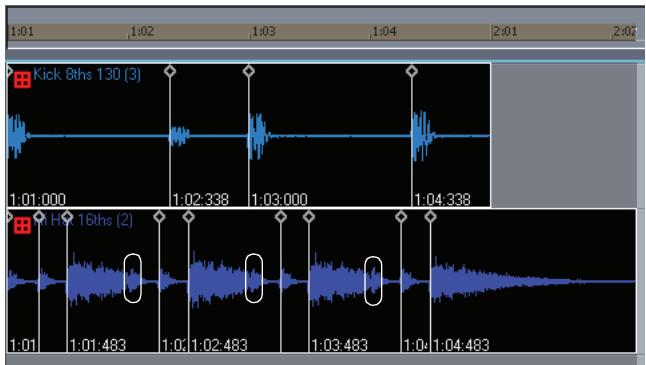Select the Hi Hat slice marker above 1:04:483
The width and height of the screenshot is (646, 365).
430,216
